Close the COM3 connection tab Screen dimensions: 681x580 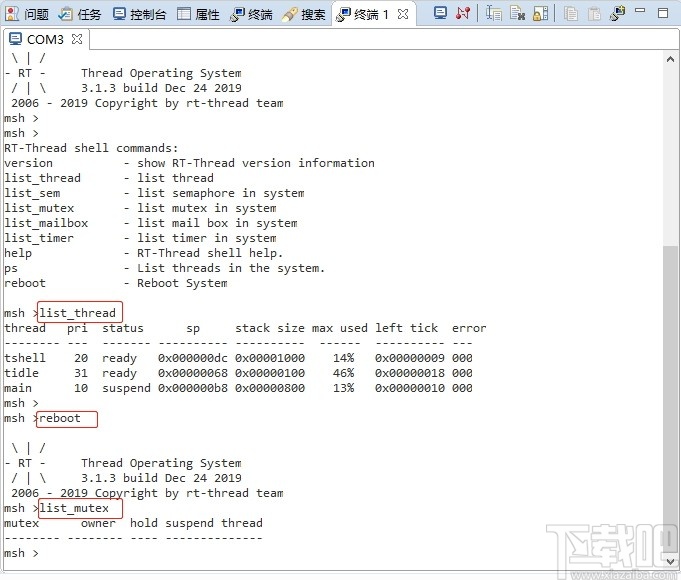tap(77, 39)
